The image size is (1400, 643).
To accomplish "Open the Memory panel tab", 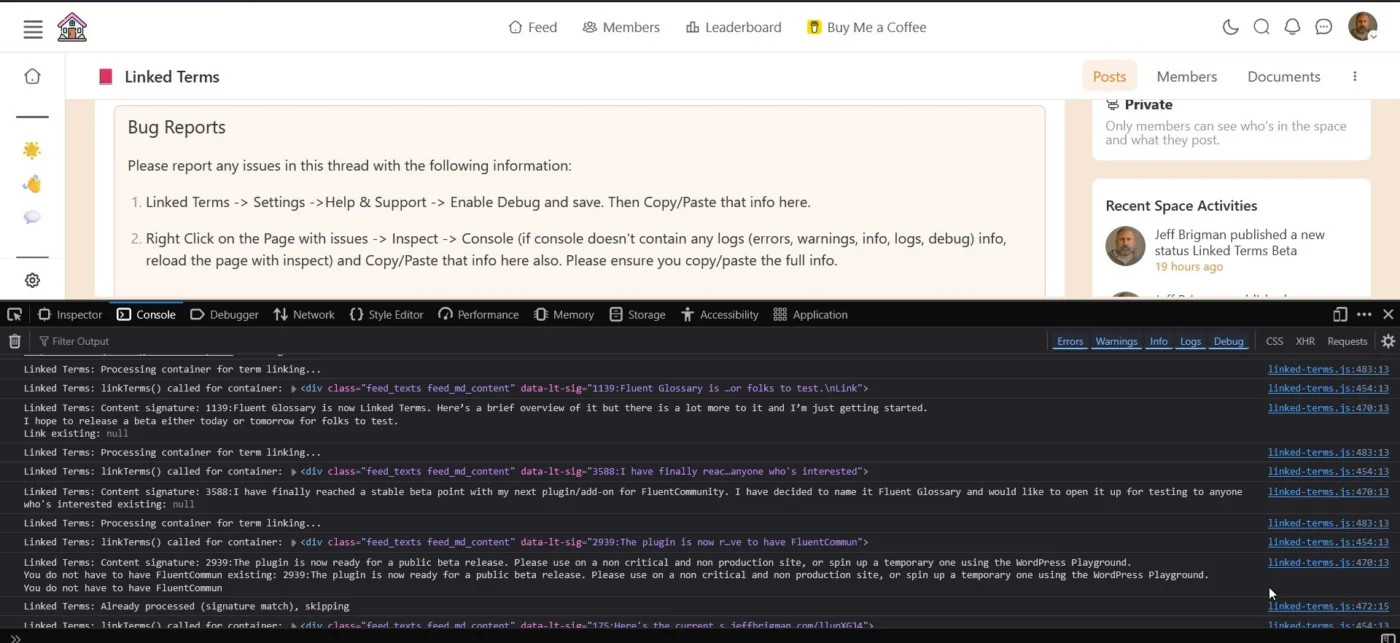I will click(564, 314).
